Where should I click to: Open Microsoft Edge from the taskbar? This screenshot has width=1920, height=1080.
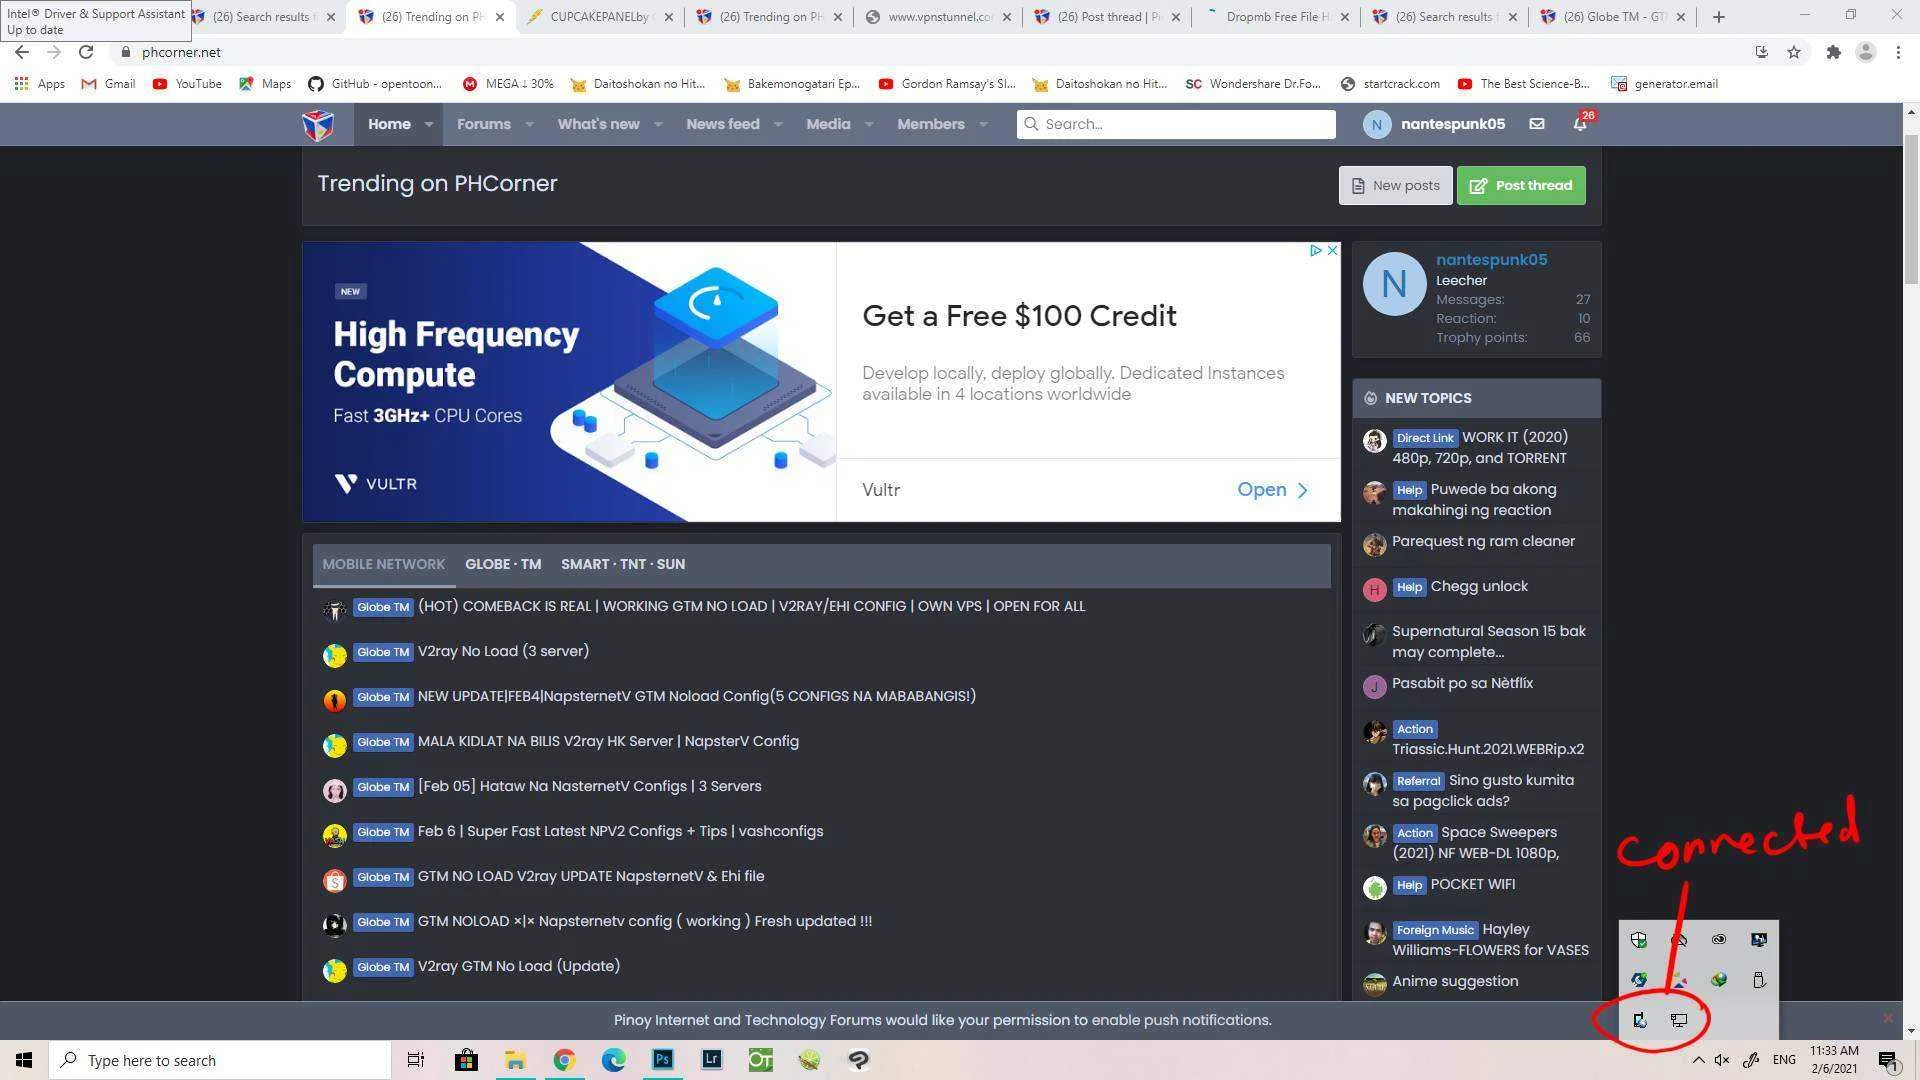coord(613,1060)
